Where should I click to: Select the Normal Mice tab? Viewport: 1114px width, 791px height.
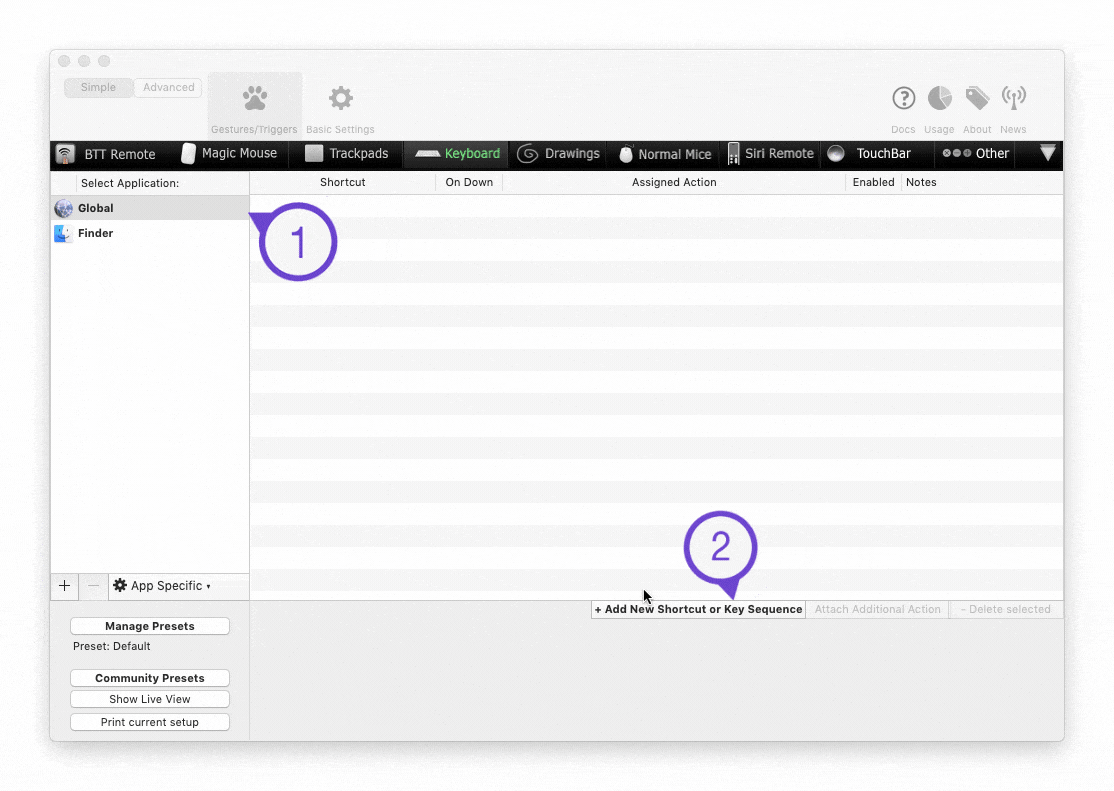point(665,154)
